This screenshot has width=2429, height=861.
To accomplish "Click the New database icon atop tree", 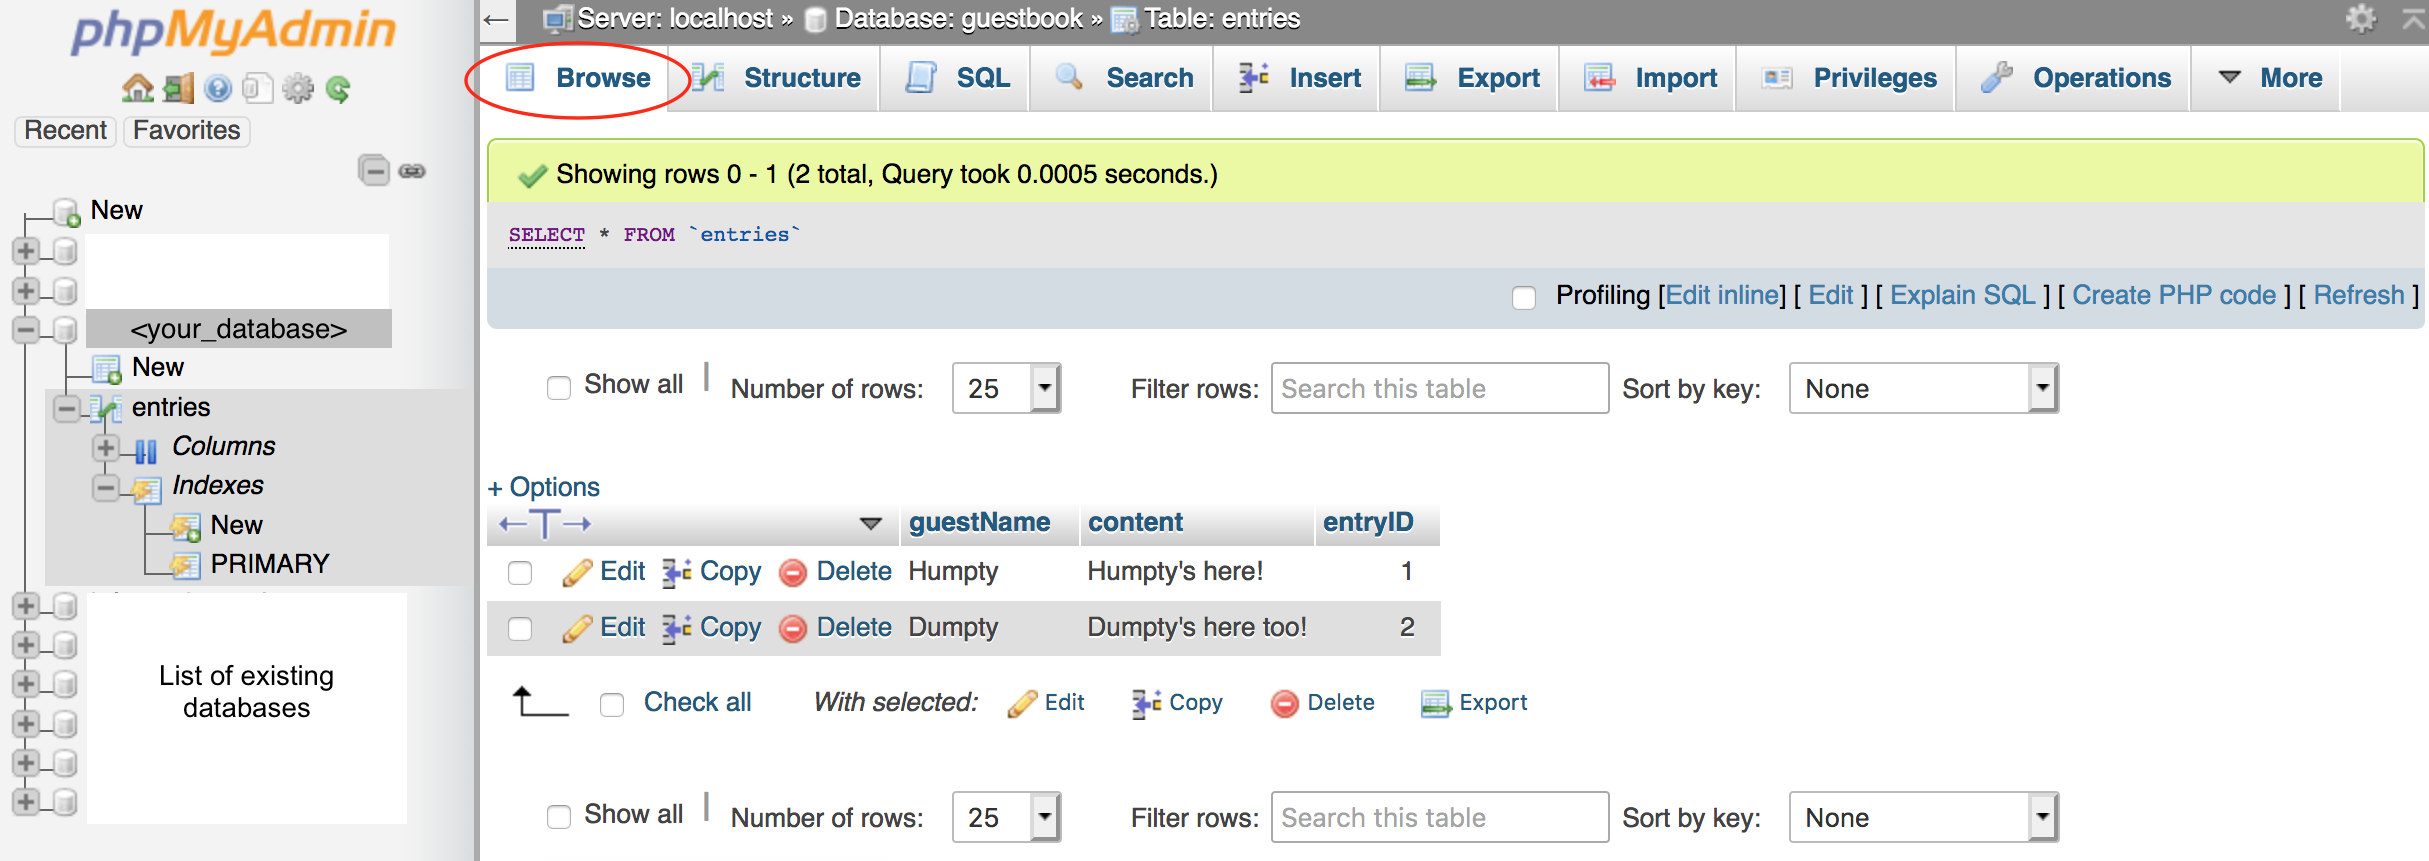I will [67, 212].
